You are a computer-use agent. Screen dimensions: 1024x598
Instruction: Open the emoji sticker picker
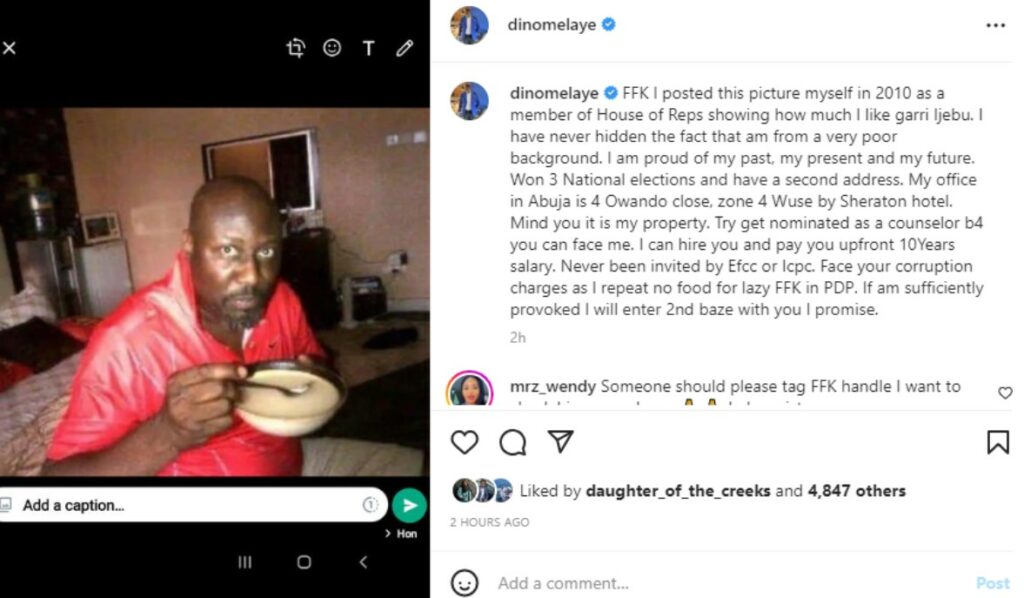[x=332, y=48]
